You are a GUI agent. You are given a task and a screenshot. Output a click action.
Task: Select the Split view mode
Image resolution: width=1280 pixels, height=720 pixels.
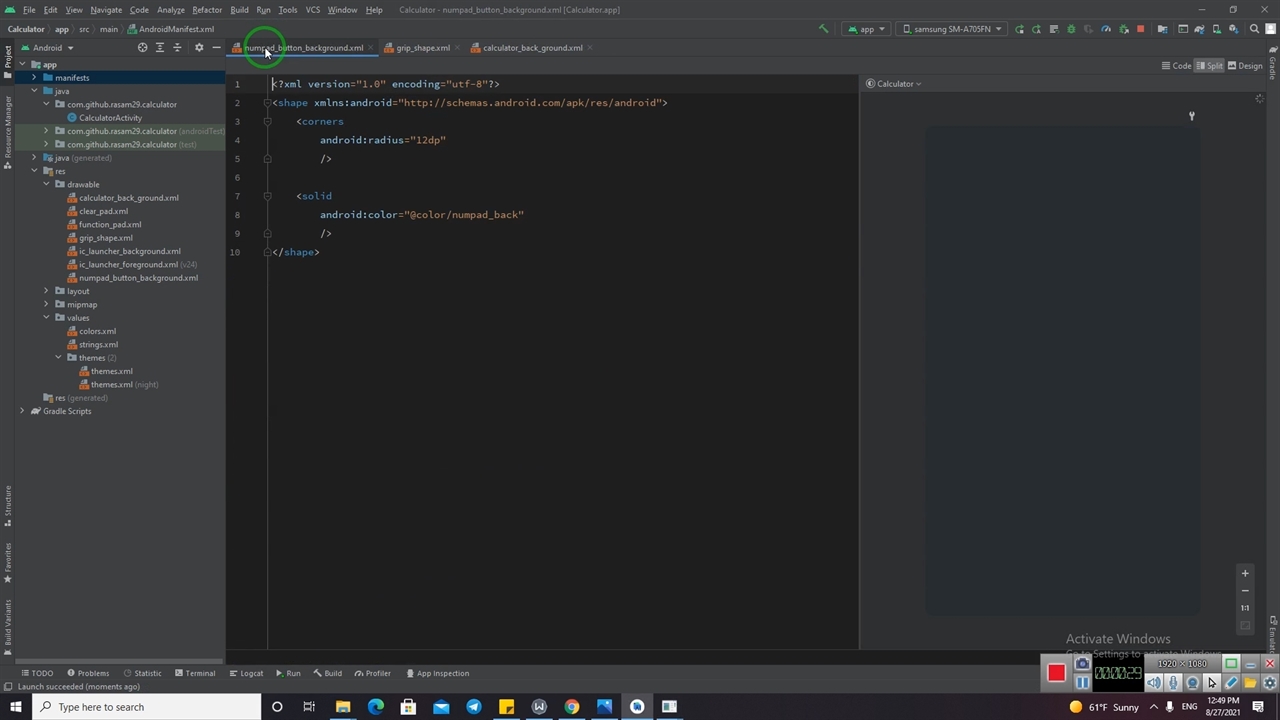coord(1210,66)
